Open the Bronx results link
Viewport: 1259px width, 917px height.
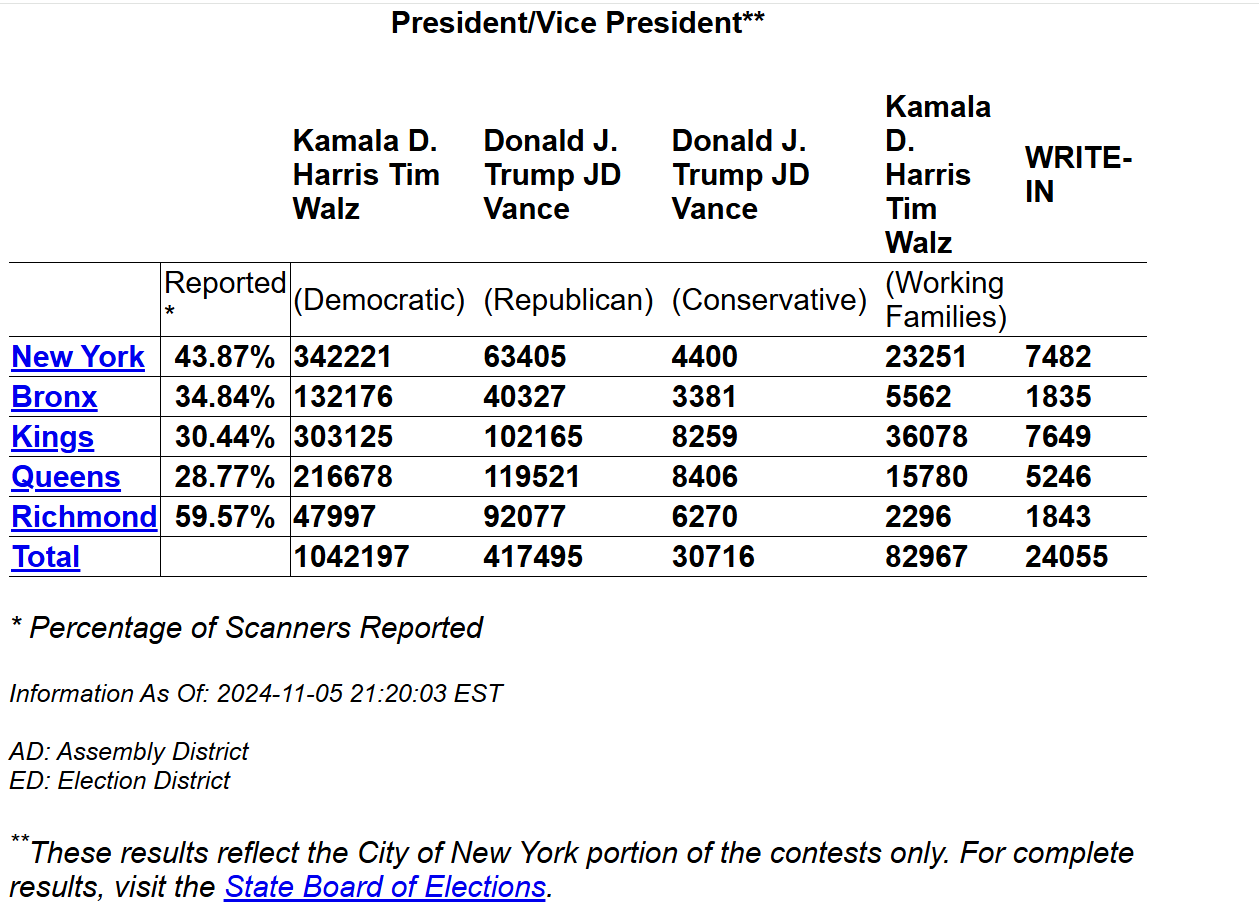(54, 397)
